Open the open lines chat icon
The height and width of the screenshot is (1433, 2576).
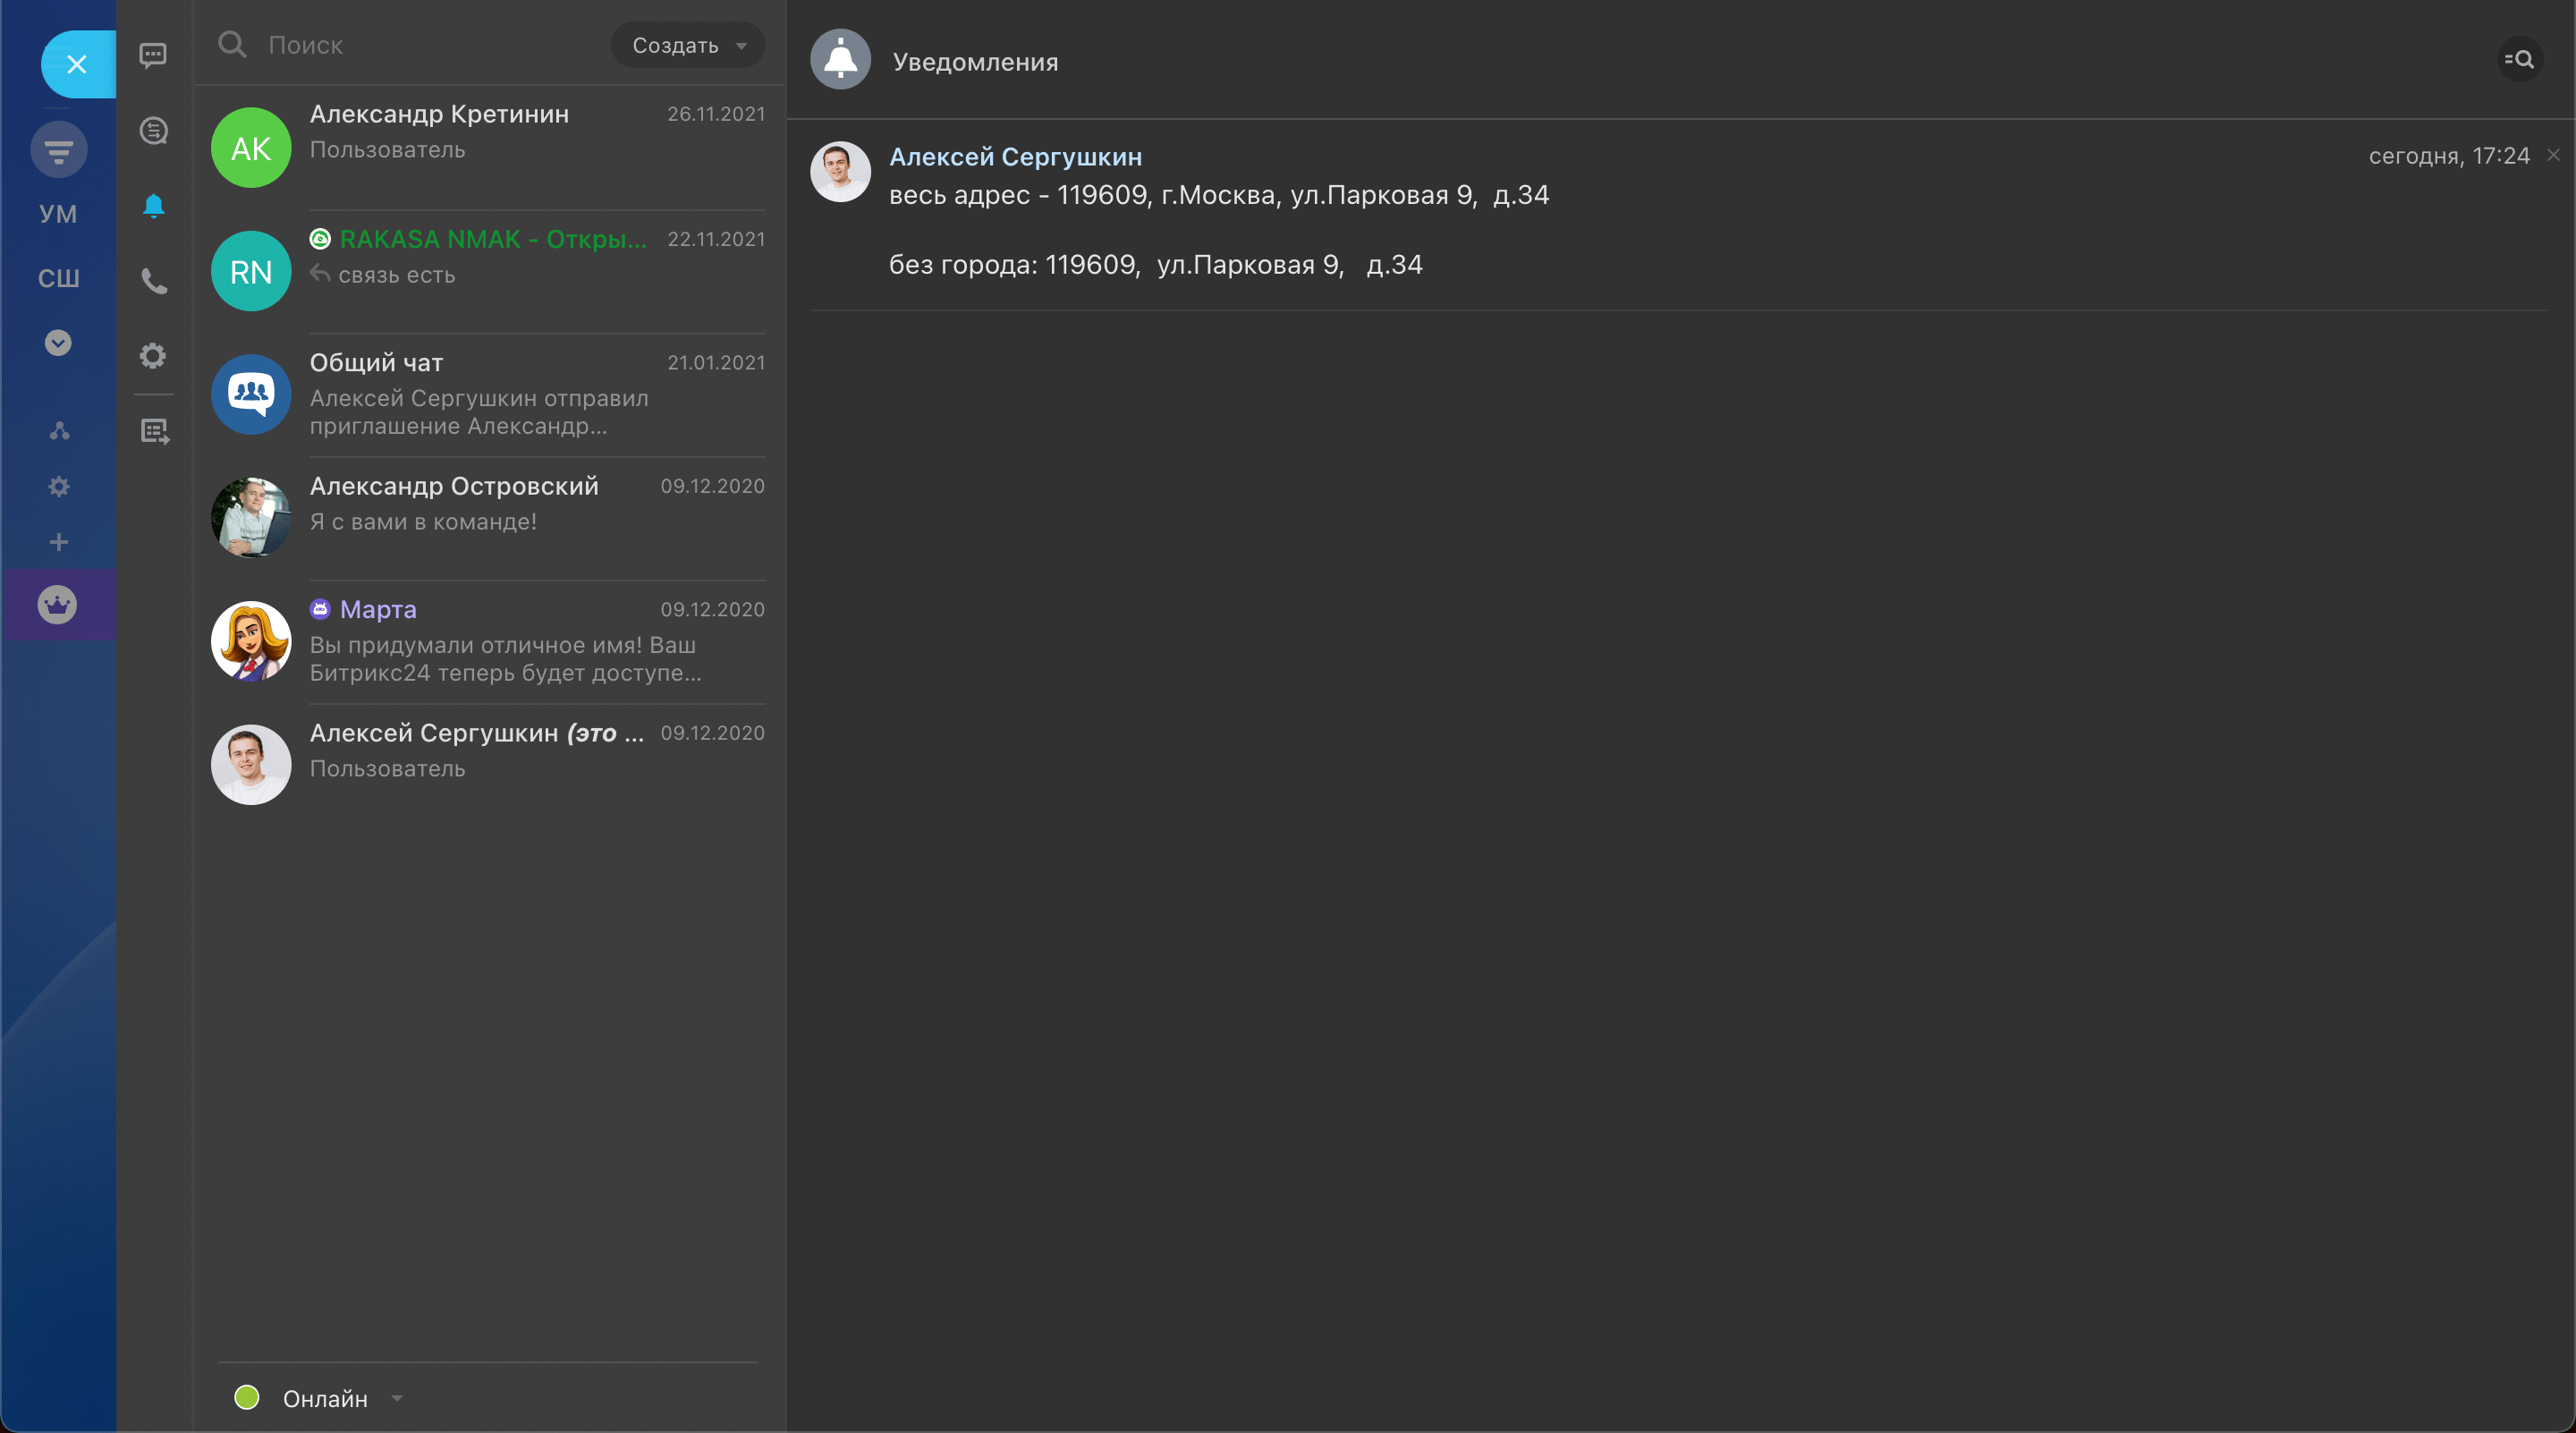153,130
